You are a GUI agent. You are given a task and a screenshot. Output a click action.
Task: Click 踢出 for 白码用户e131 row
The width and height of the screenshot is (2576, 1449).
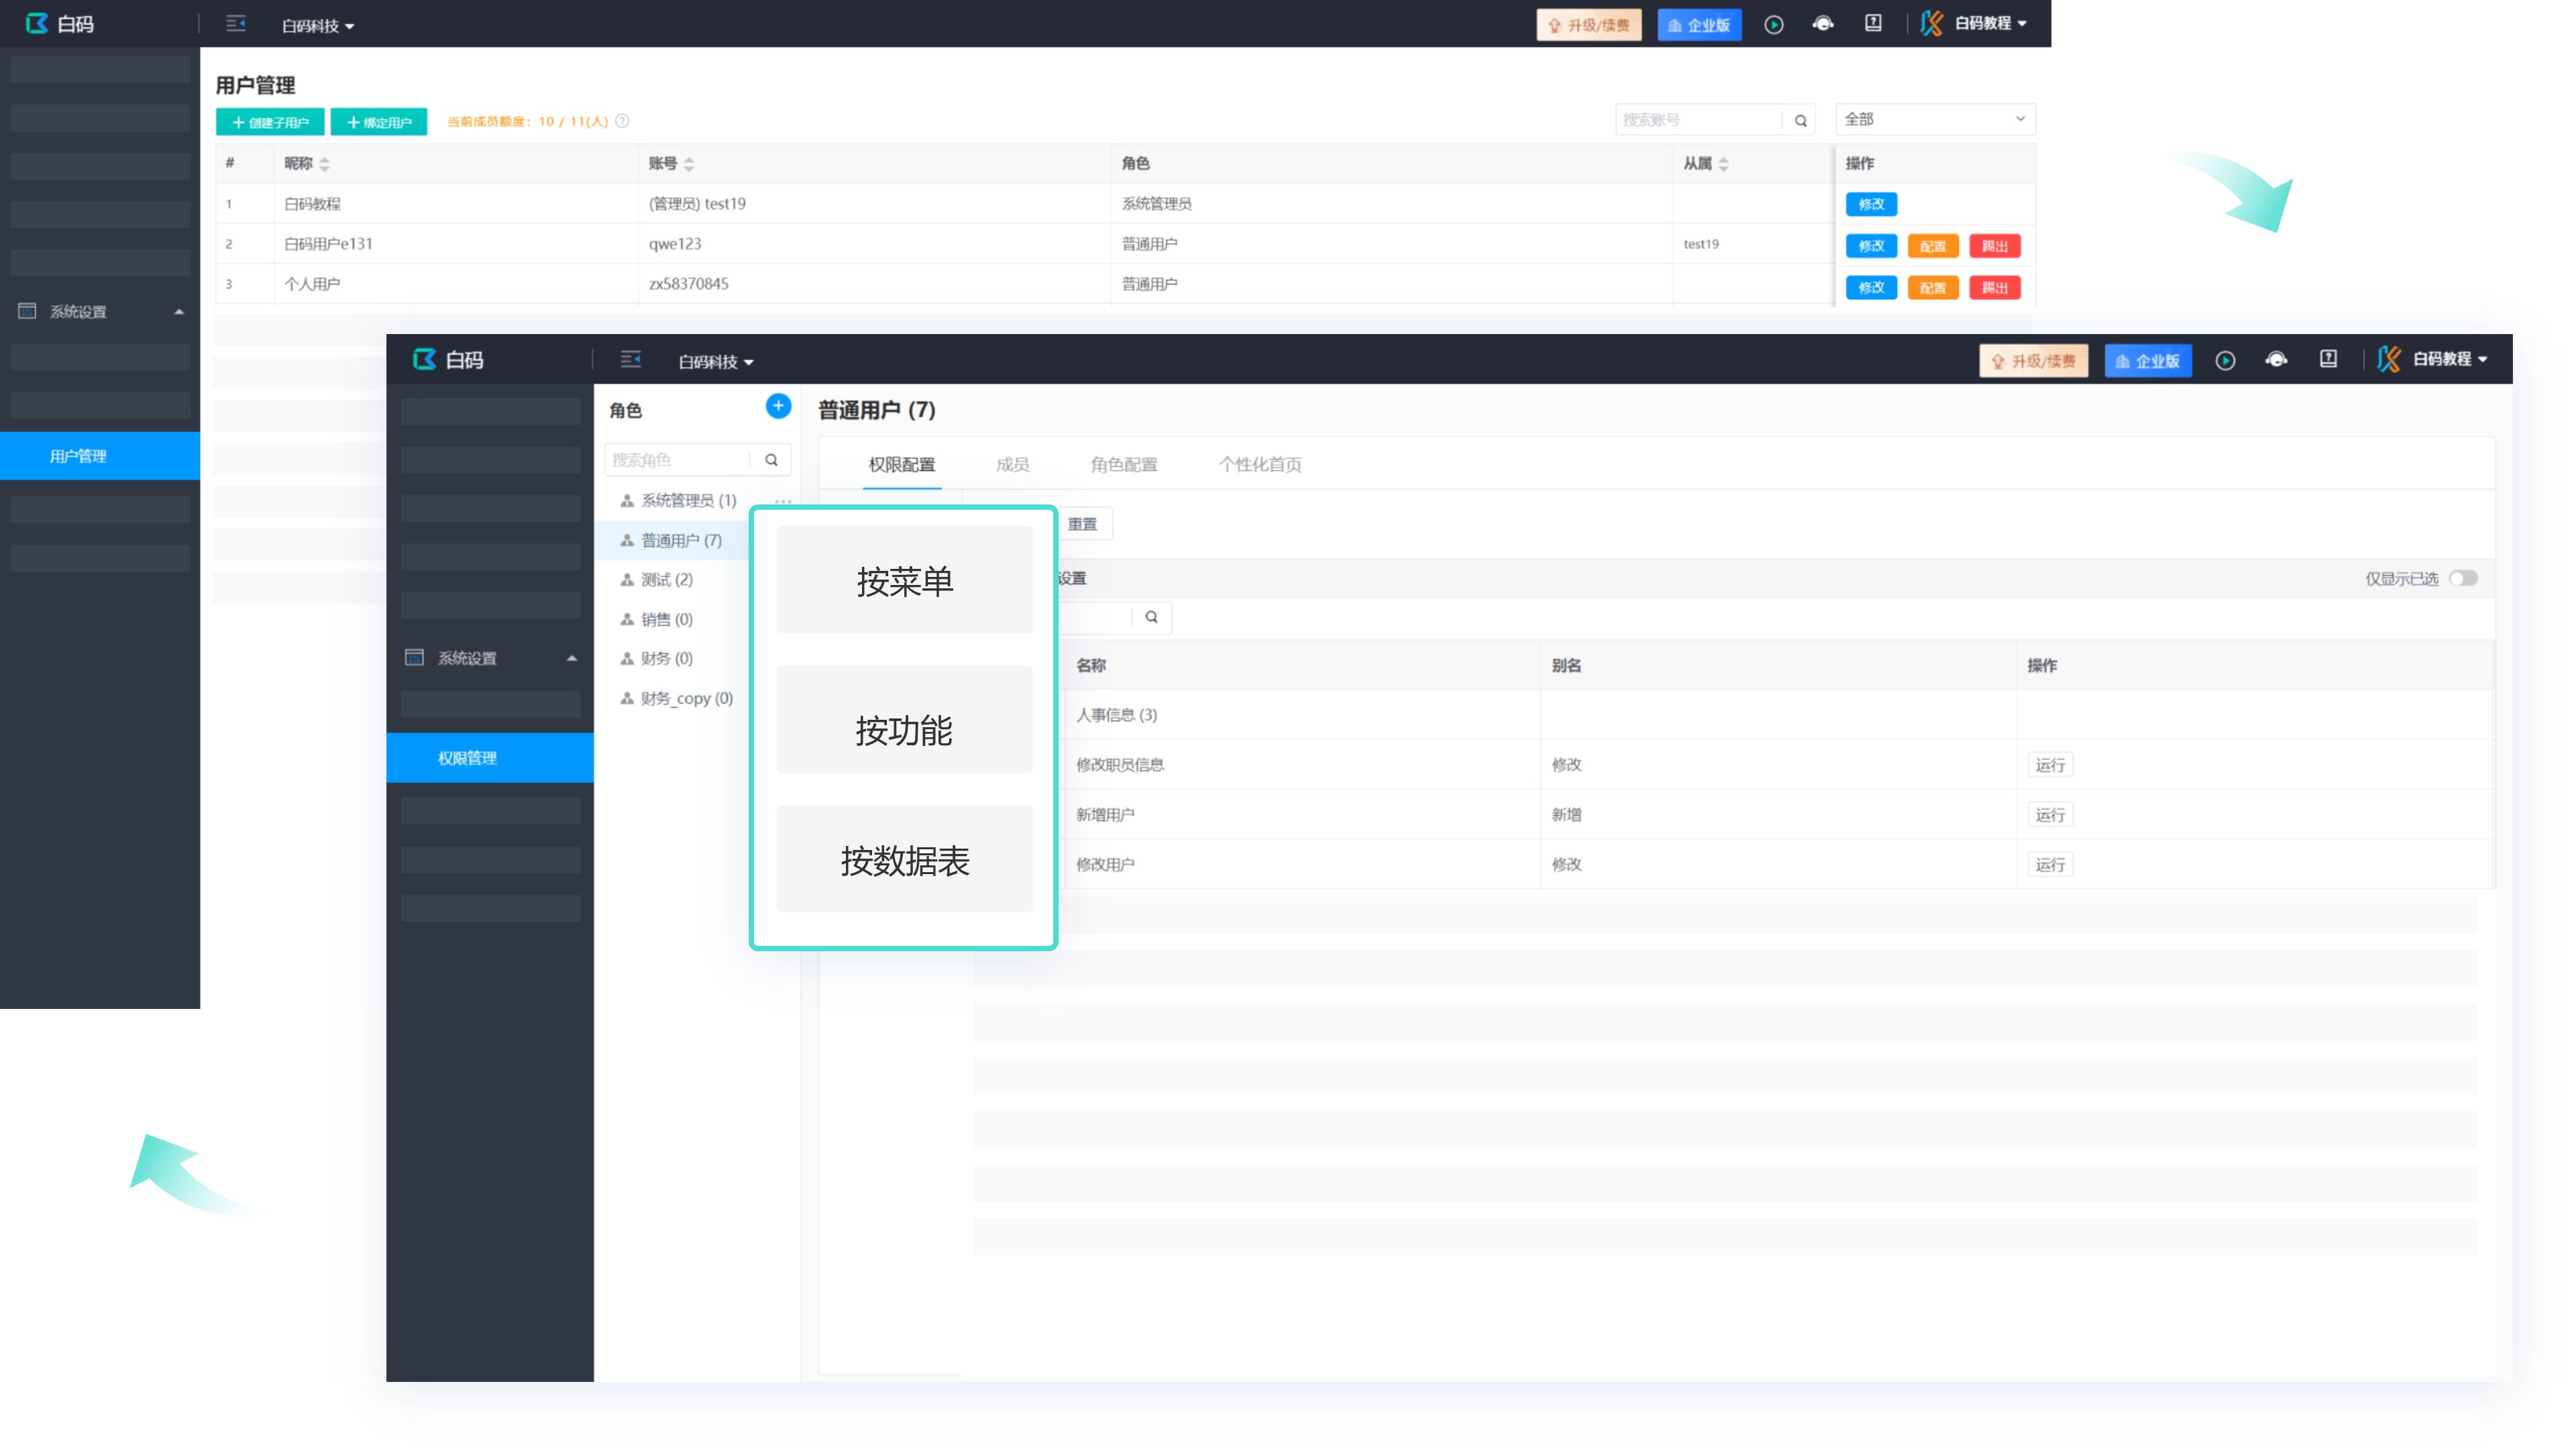coord(1995,246)
